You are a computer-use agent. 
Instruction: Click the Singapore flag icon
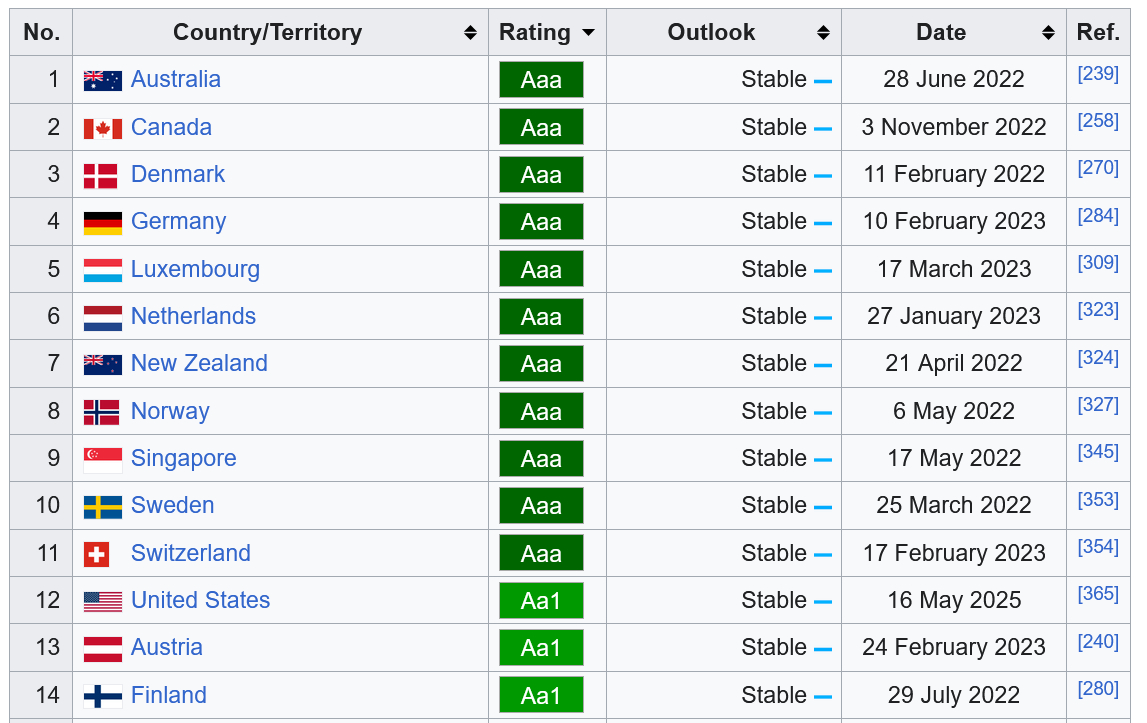[102, 459]
